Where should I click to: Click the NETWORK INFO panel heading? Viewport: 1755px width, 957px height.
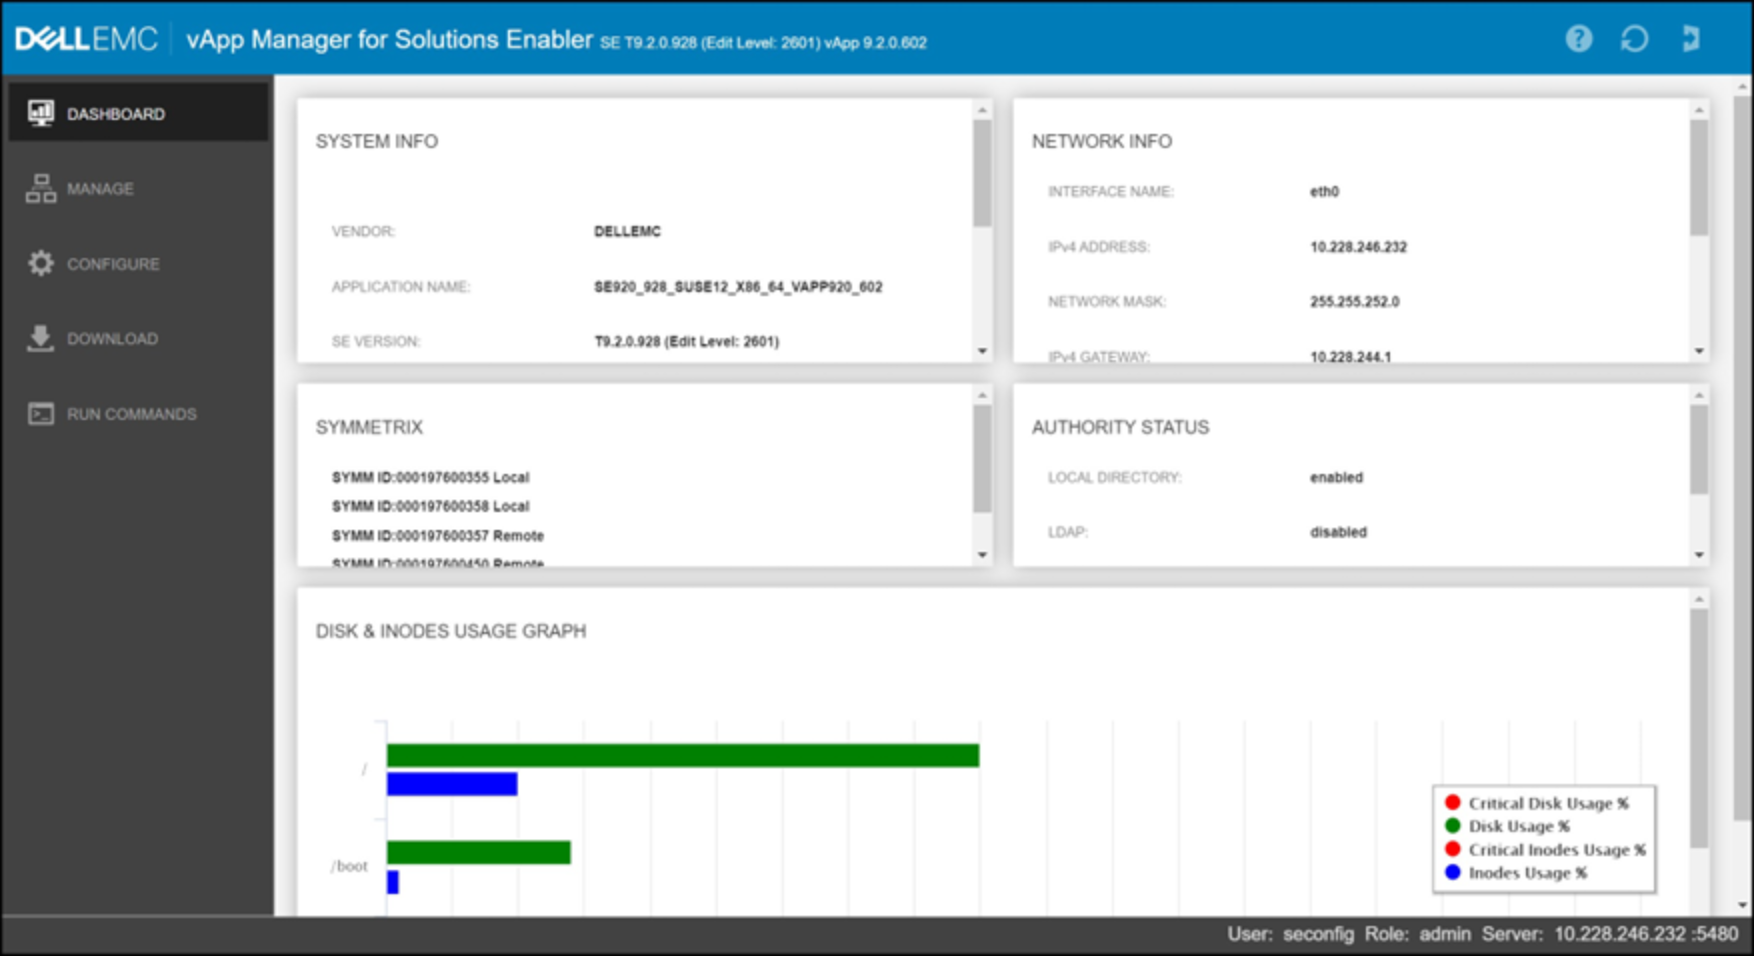coord(1102,142)
